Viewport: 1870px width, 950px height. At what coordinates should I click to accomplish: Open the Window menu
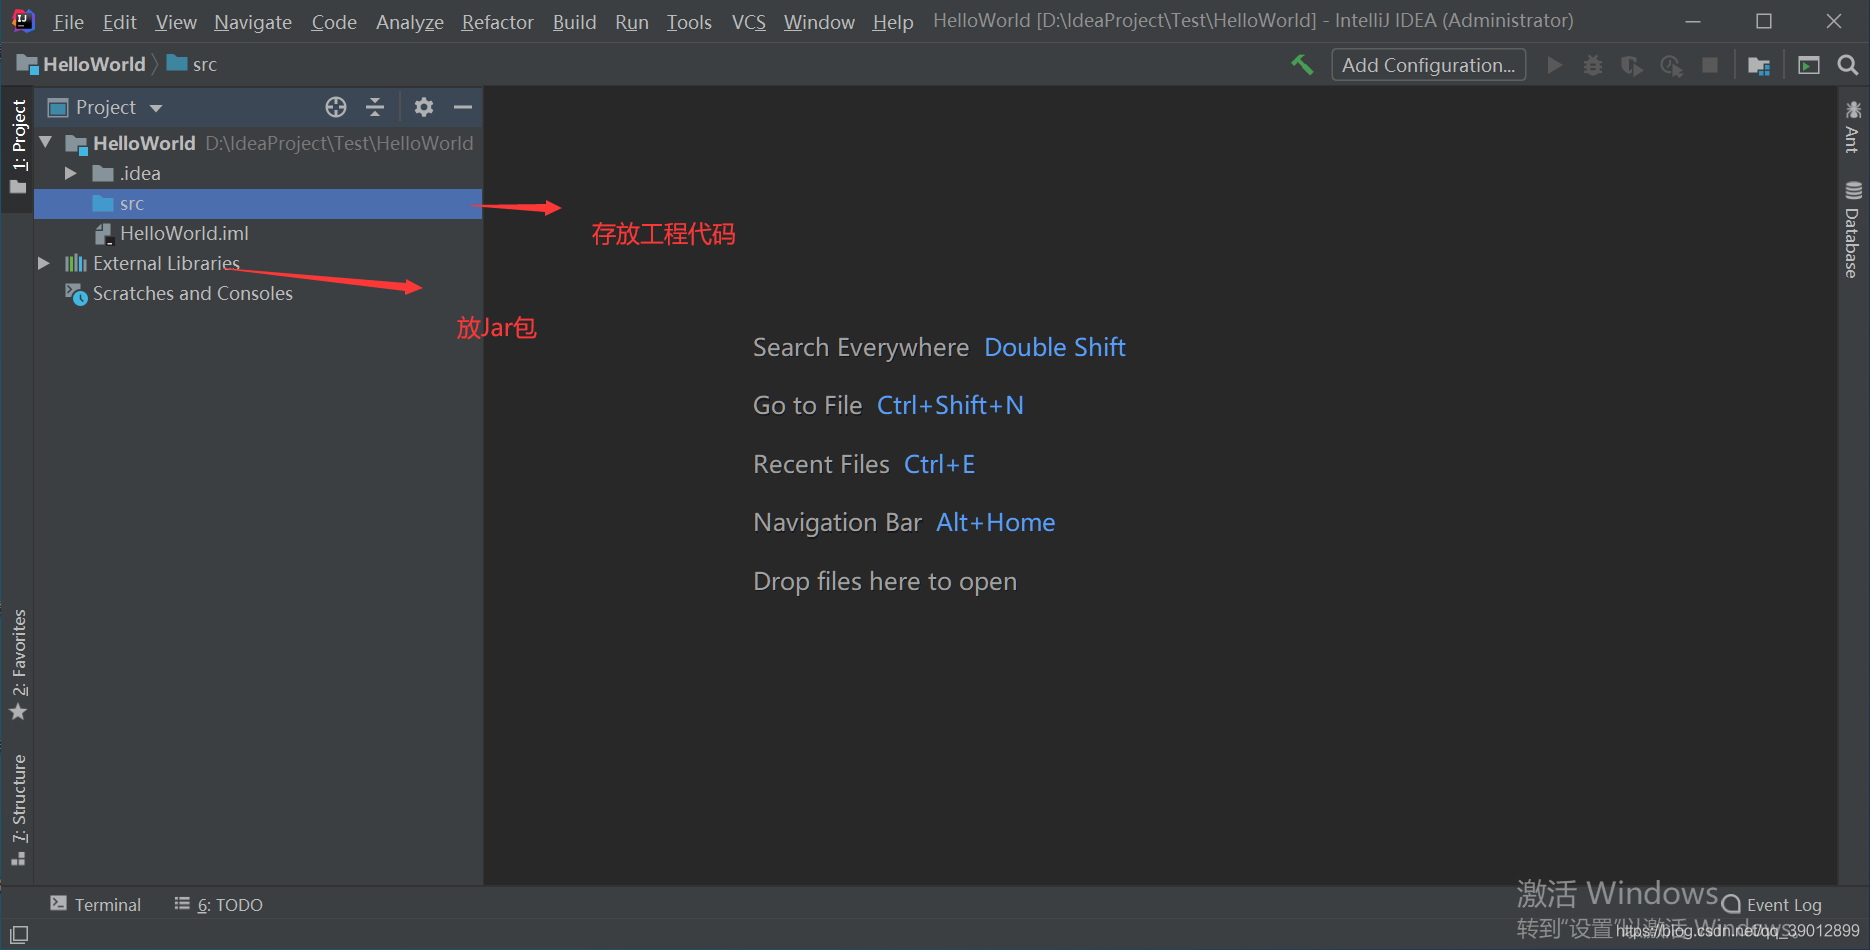tap(819, 21)
